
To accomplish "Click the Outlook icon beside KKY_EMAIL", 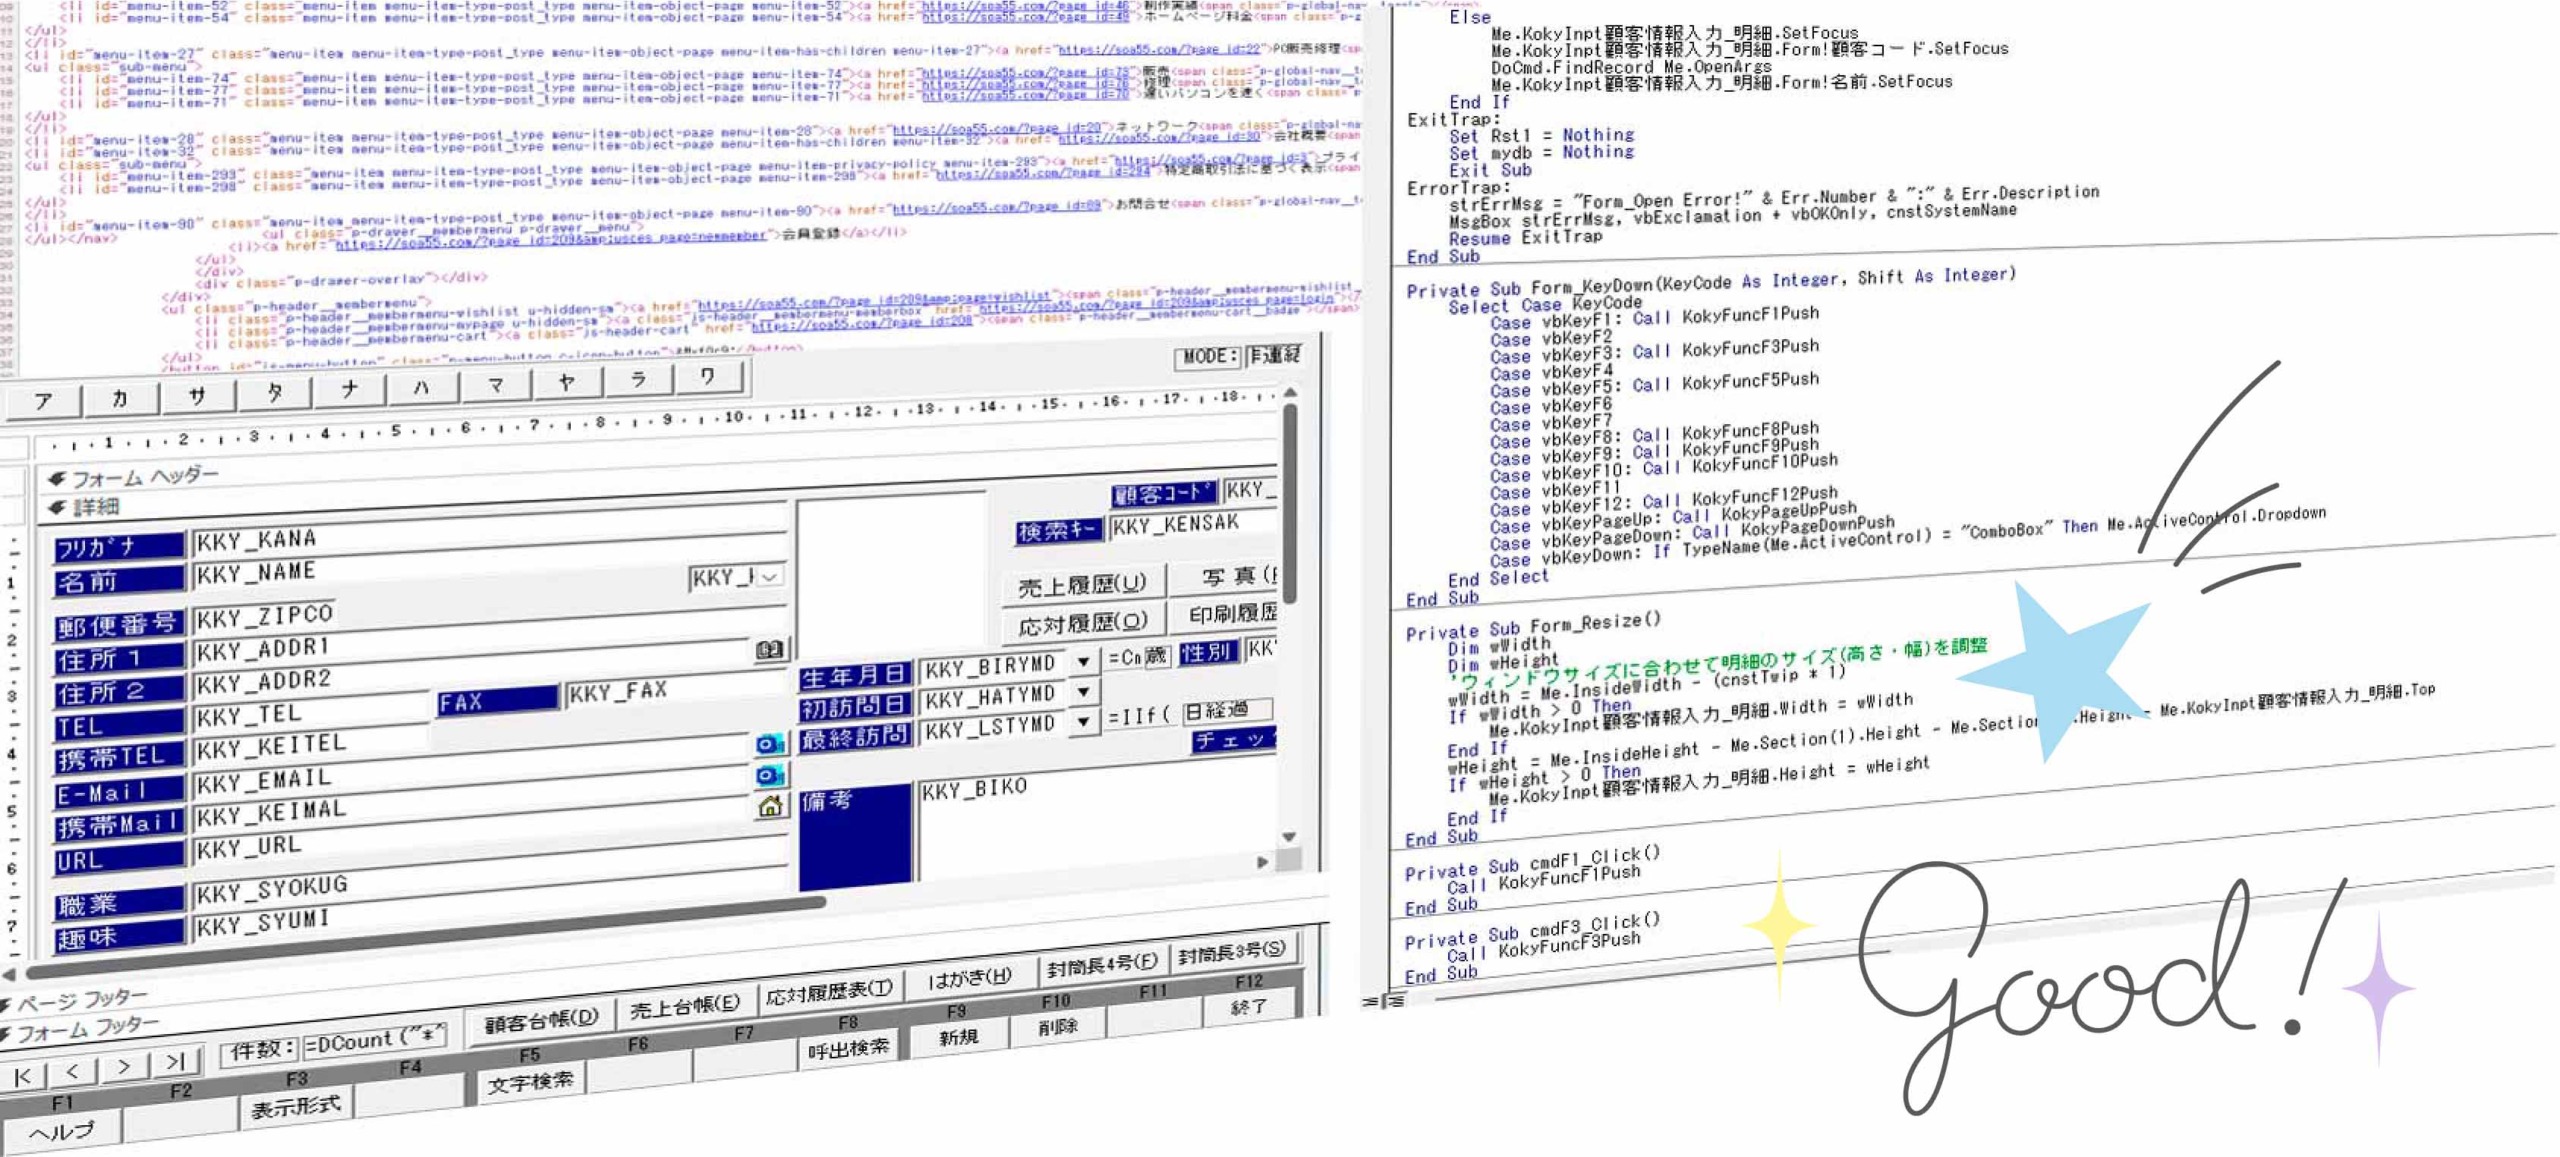I will click(x=770, y=775).
